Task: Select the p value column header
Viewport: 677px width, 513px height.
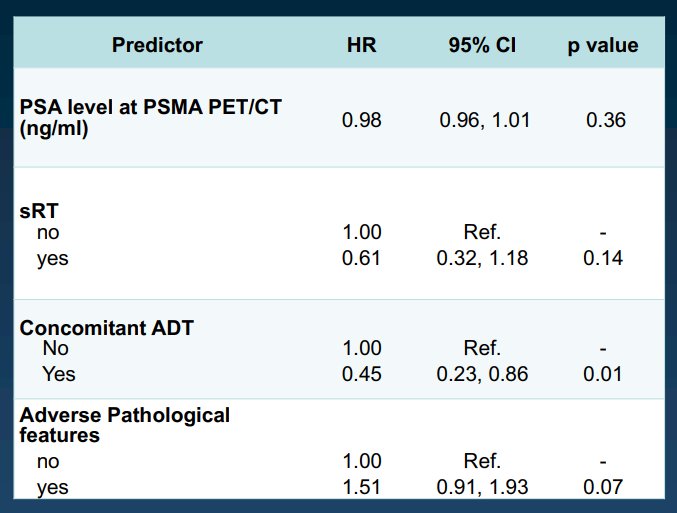Action: tap(603, 45)
